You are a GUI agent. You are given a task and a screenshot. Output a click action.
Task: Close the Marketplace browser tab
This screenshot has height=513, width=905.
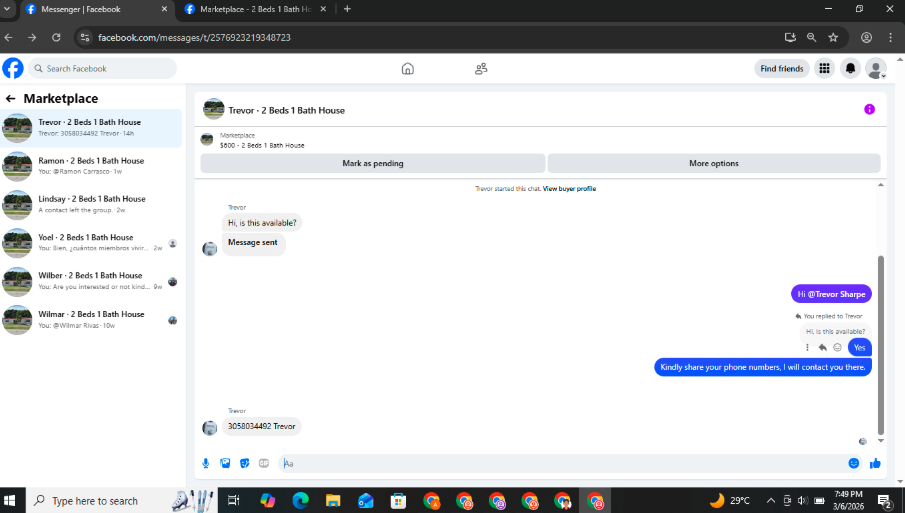tap(323, 9)
